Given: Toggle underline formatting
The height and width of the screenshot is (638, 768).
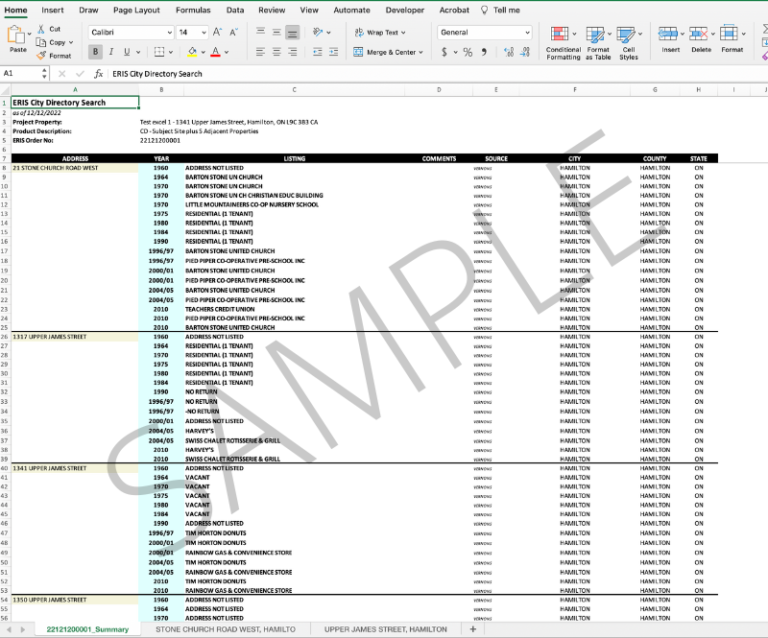Looking at the screenshot, I should pos(127,52).
